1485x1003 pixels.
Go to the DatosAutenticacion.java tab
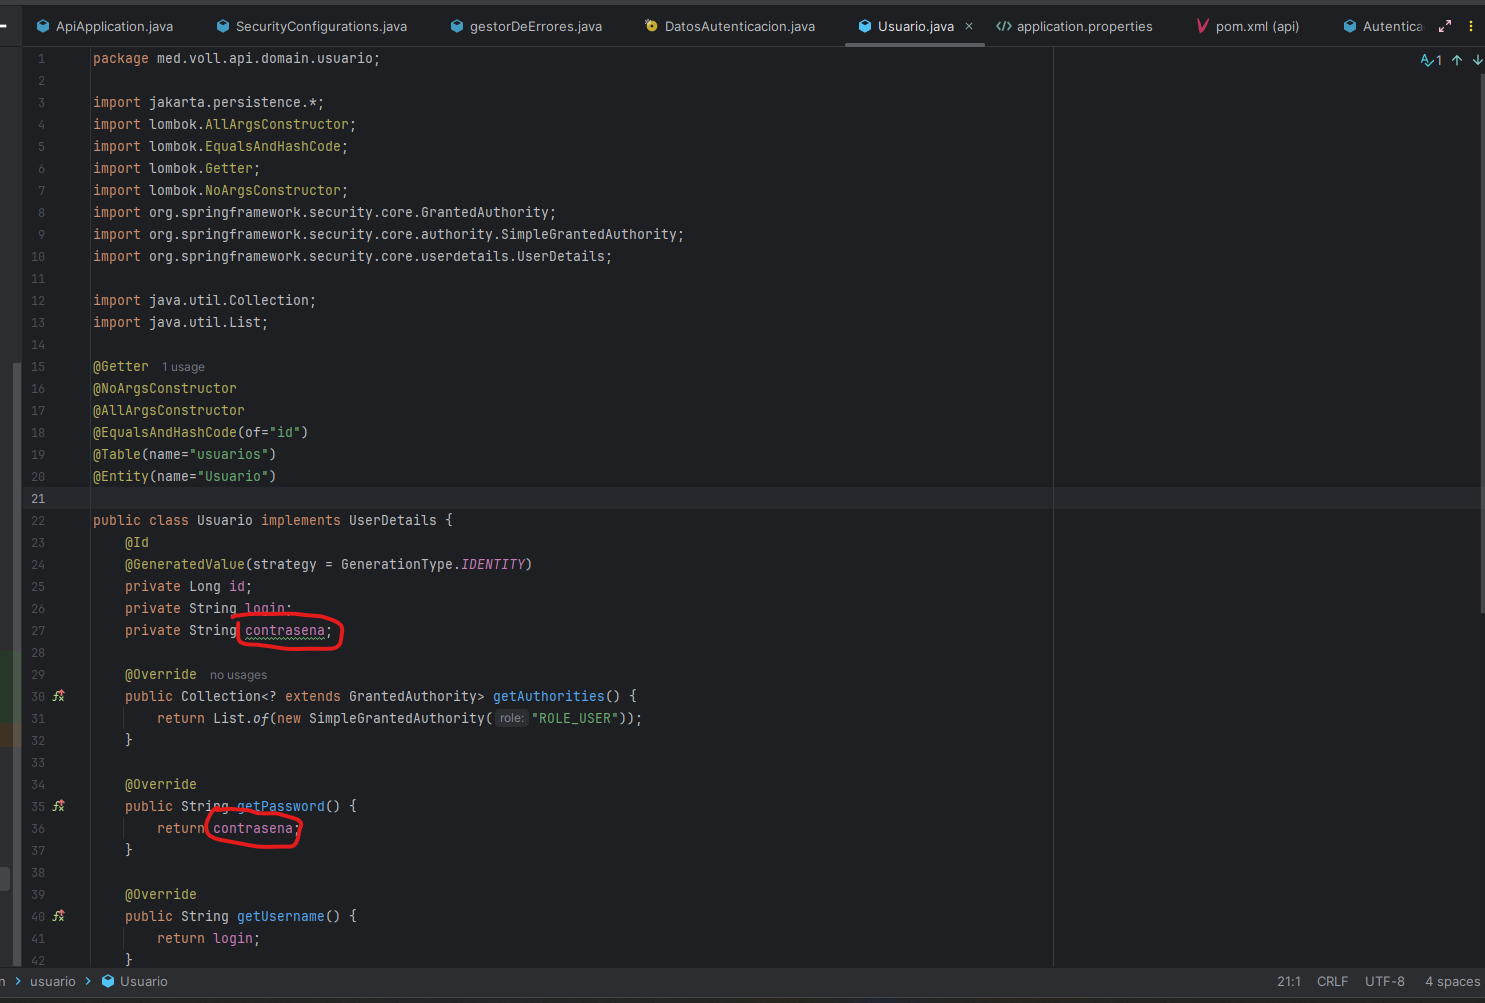coord(729,26)
